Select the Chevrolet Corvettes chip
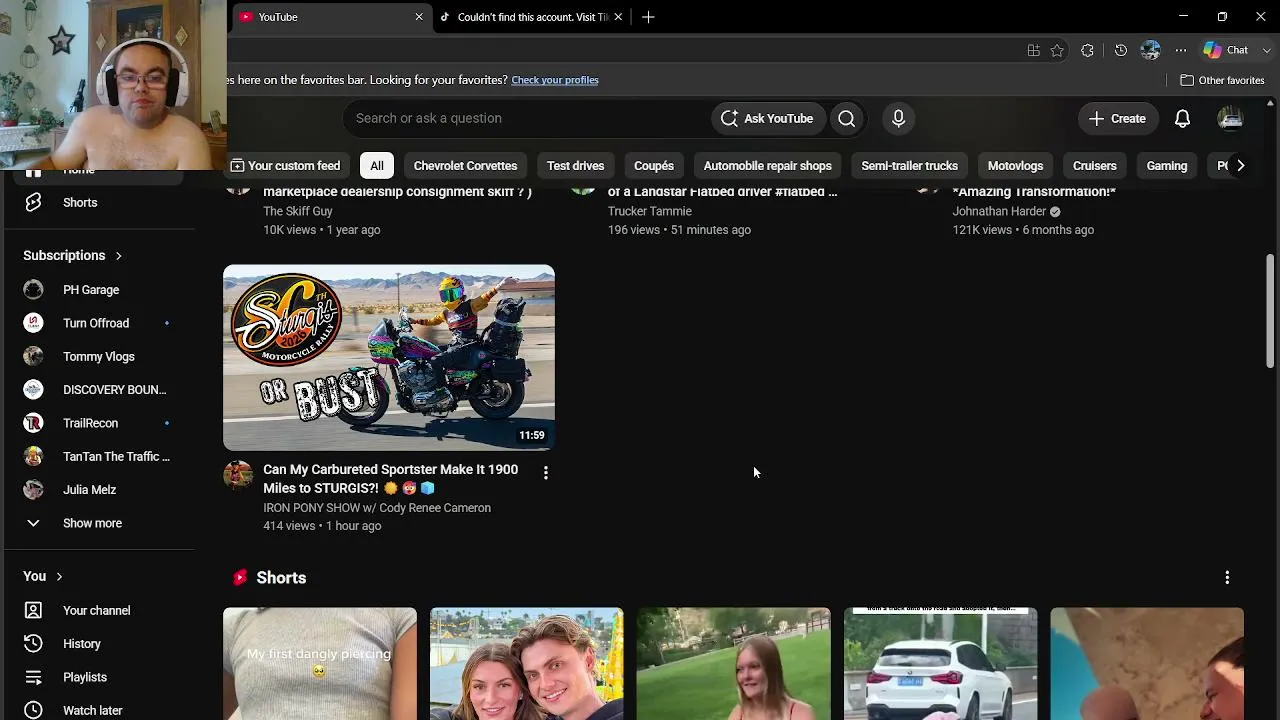 point(465,166)
